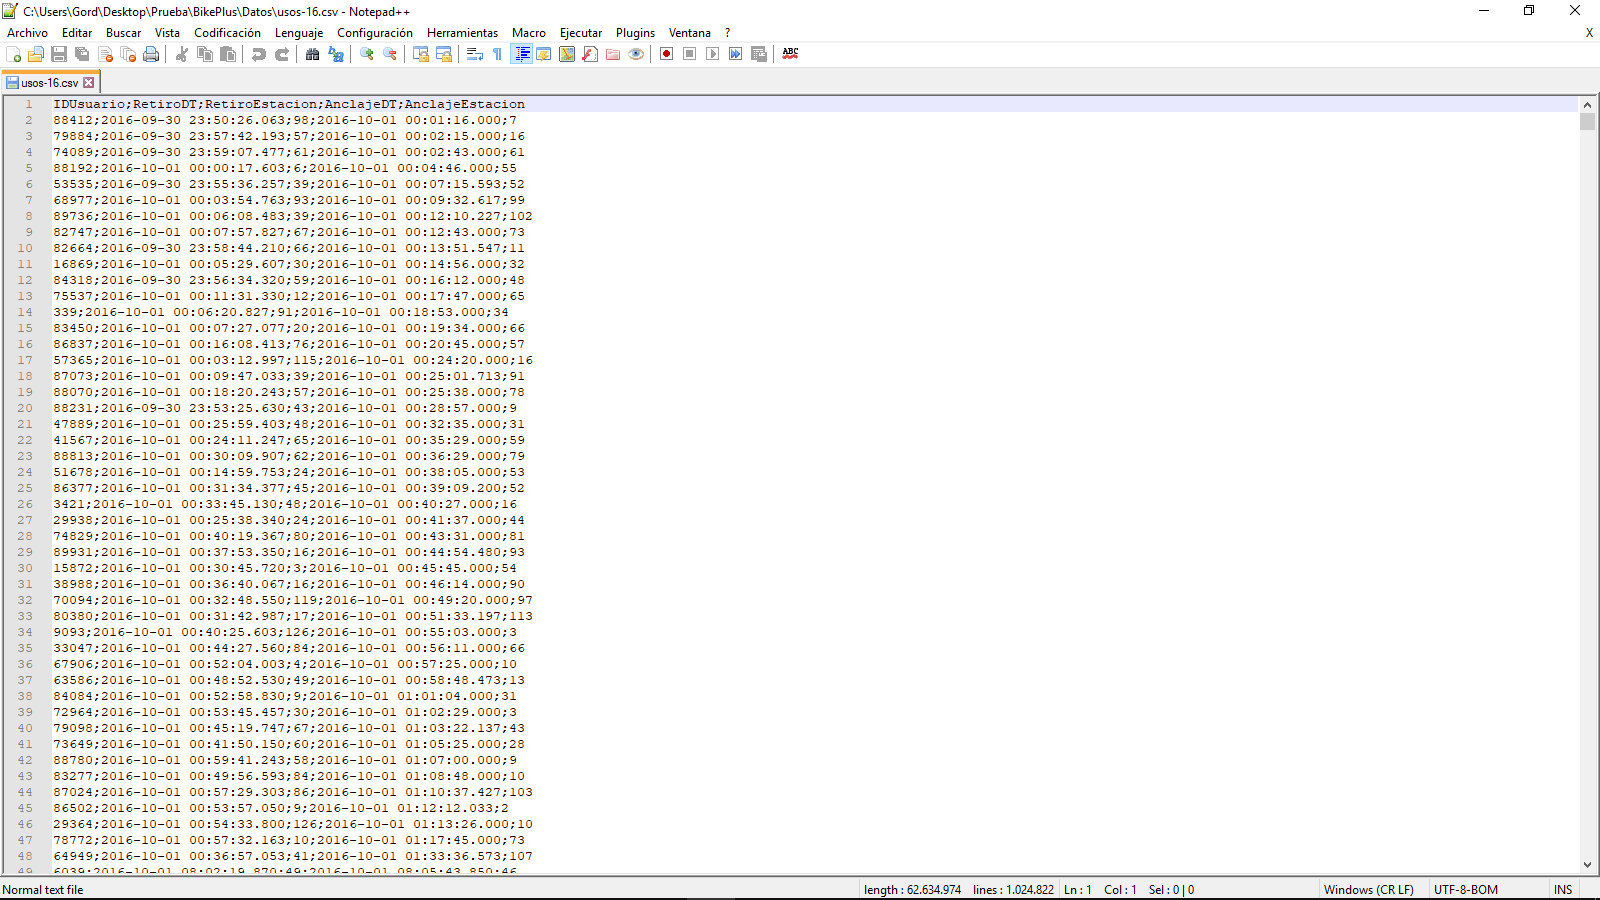The width and height of the screenshot is (1600, 900).
Task: Close the usos-16.csv tab with red X
Action: pyautogui.click(x=89, y=83)
